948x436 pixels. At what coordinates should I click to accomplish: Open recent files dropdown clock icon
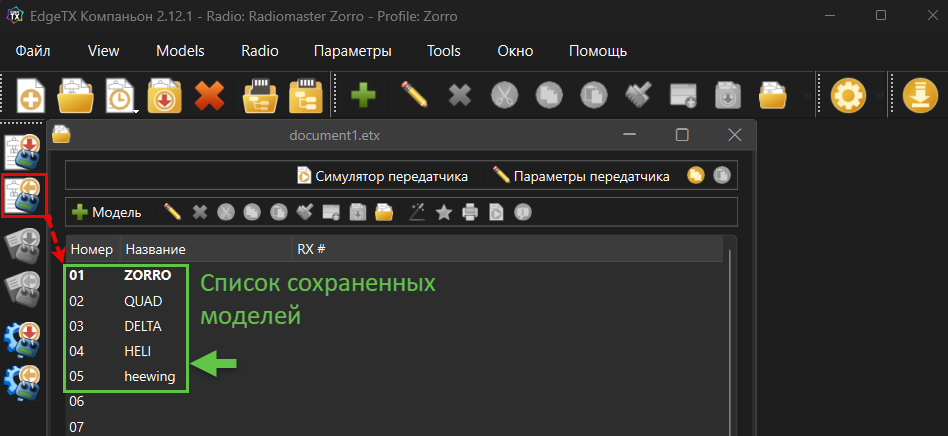click(x=122, y=95)
